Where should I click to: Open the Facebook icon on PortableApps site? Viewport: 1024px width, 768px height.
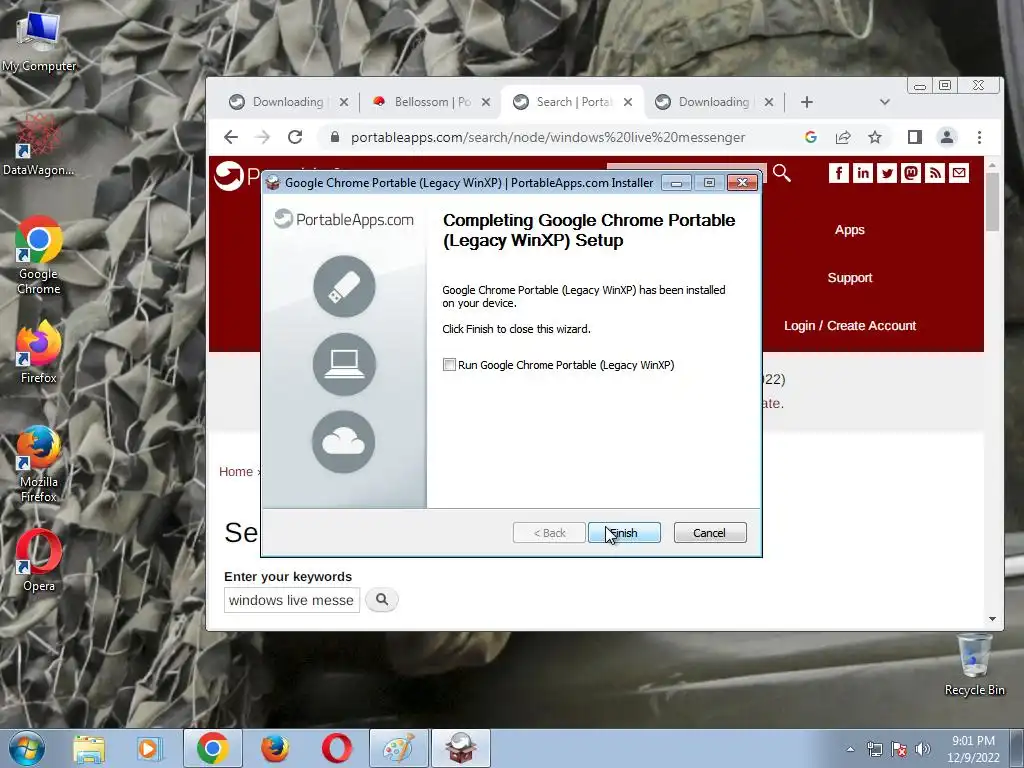tap(839, 172)
